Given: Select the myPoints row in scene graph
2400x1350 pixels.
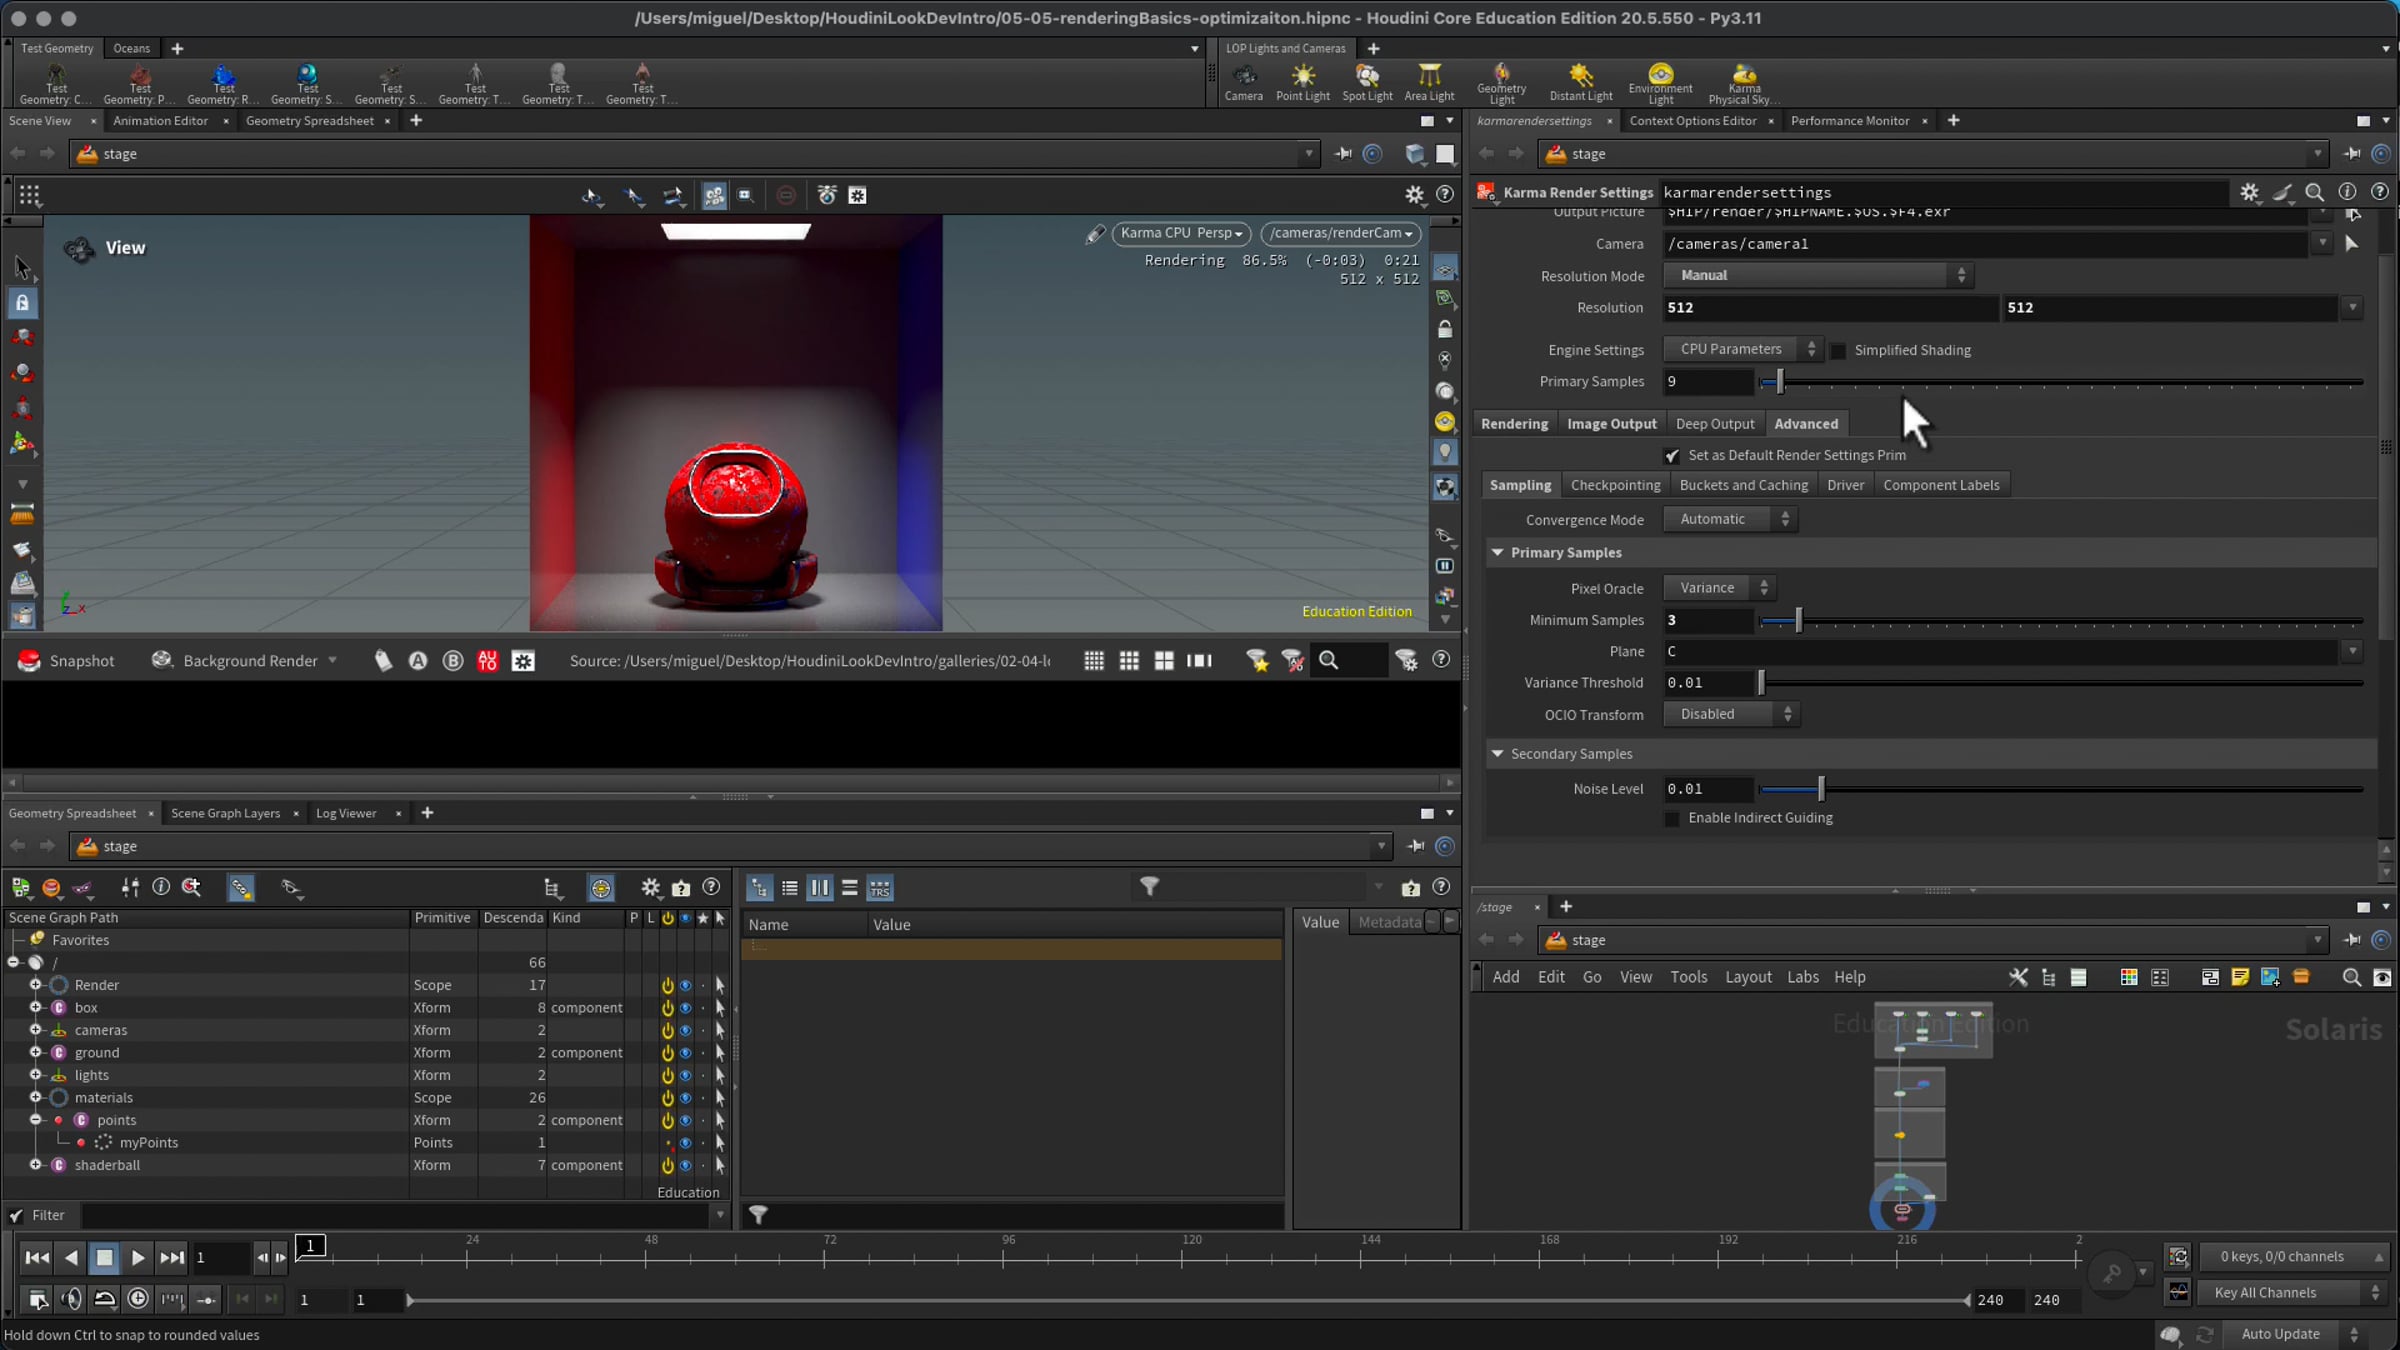Looking at the screenshot, I should [365, 1143].
